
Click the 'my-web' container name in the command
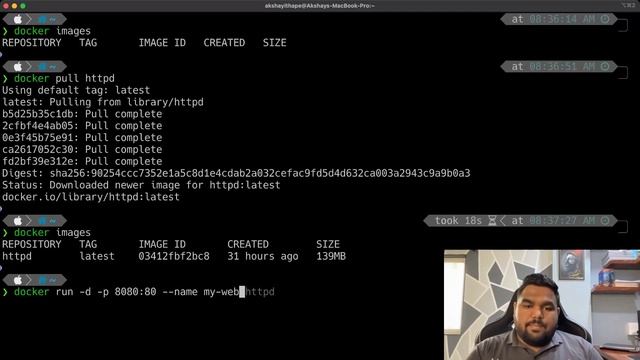[x=221, y=292]
